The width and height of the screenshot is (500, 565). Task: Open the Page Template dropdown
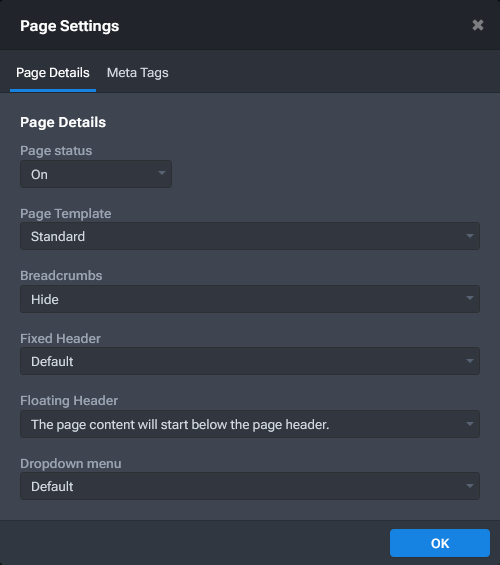coord(250,236)
